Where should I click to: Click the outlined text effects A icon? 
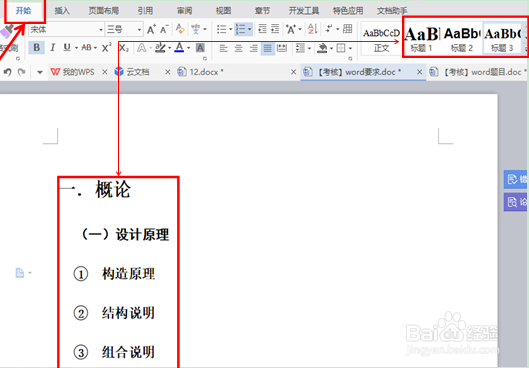141,48
